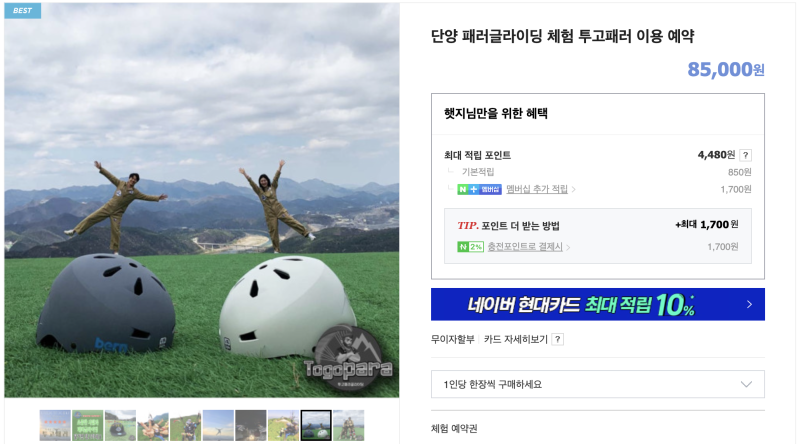Click the chevron after 충전포인트로 결제시
The width and height of the screenshot is (800, 444).
[x=568, y=248]
